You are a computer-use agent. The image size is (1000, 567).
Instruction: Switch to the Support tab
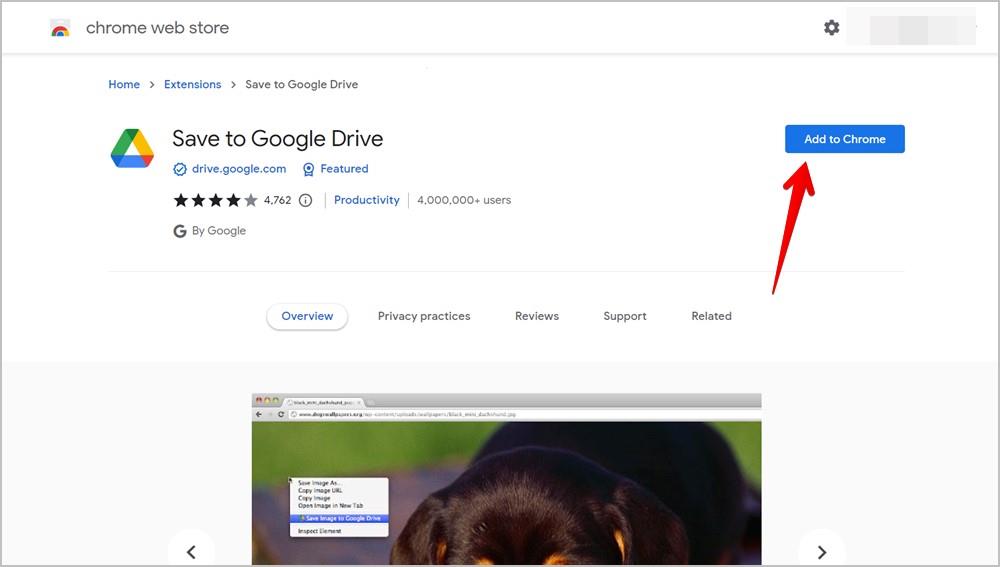pos(624,316)
